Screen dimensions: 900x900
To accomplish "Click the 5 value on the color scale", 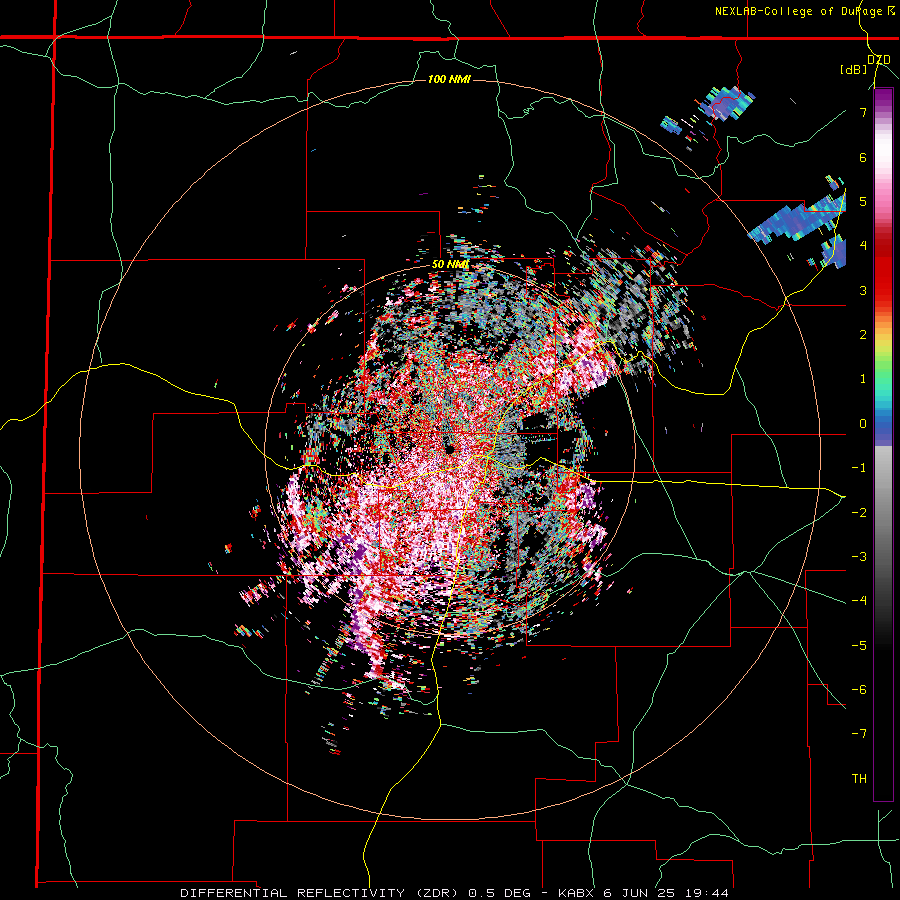I will [x=863, y=202].
